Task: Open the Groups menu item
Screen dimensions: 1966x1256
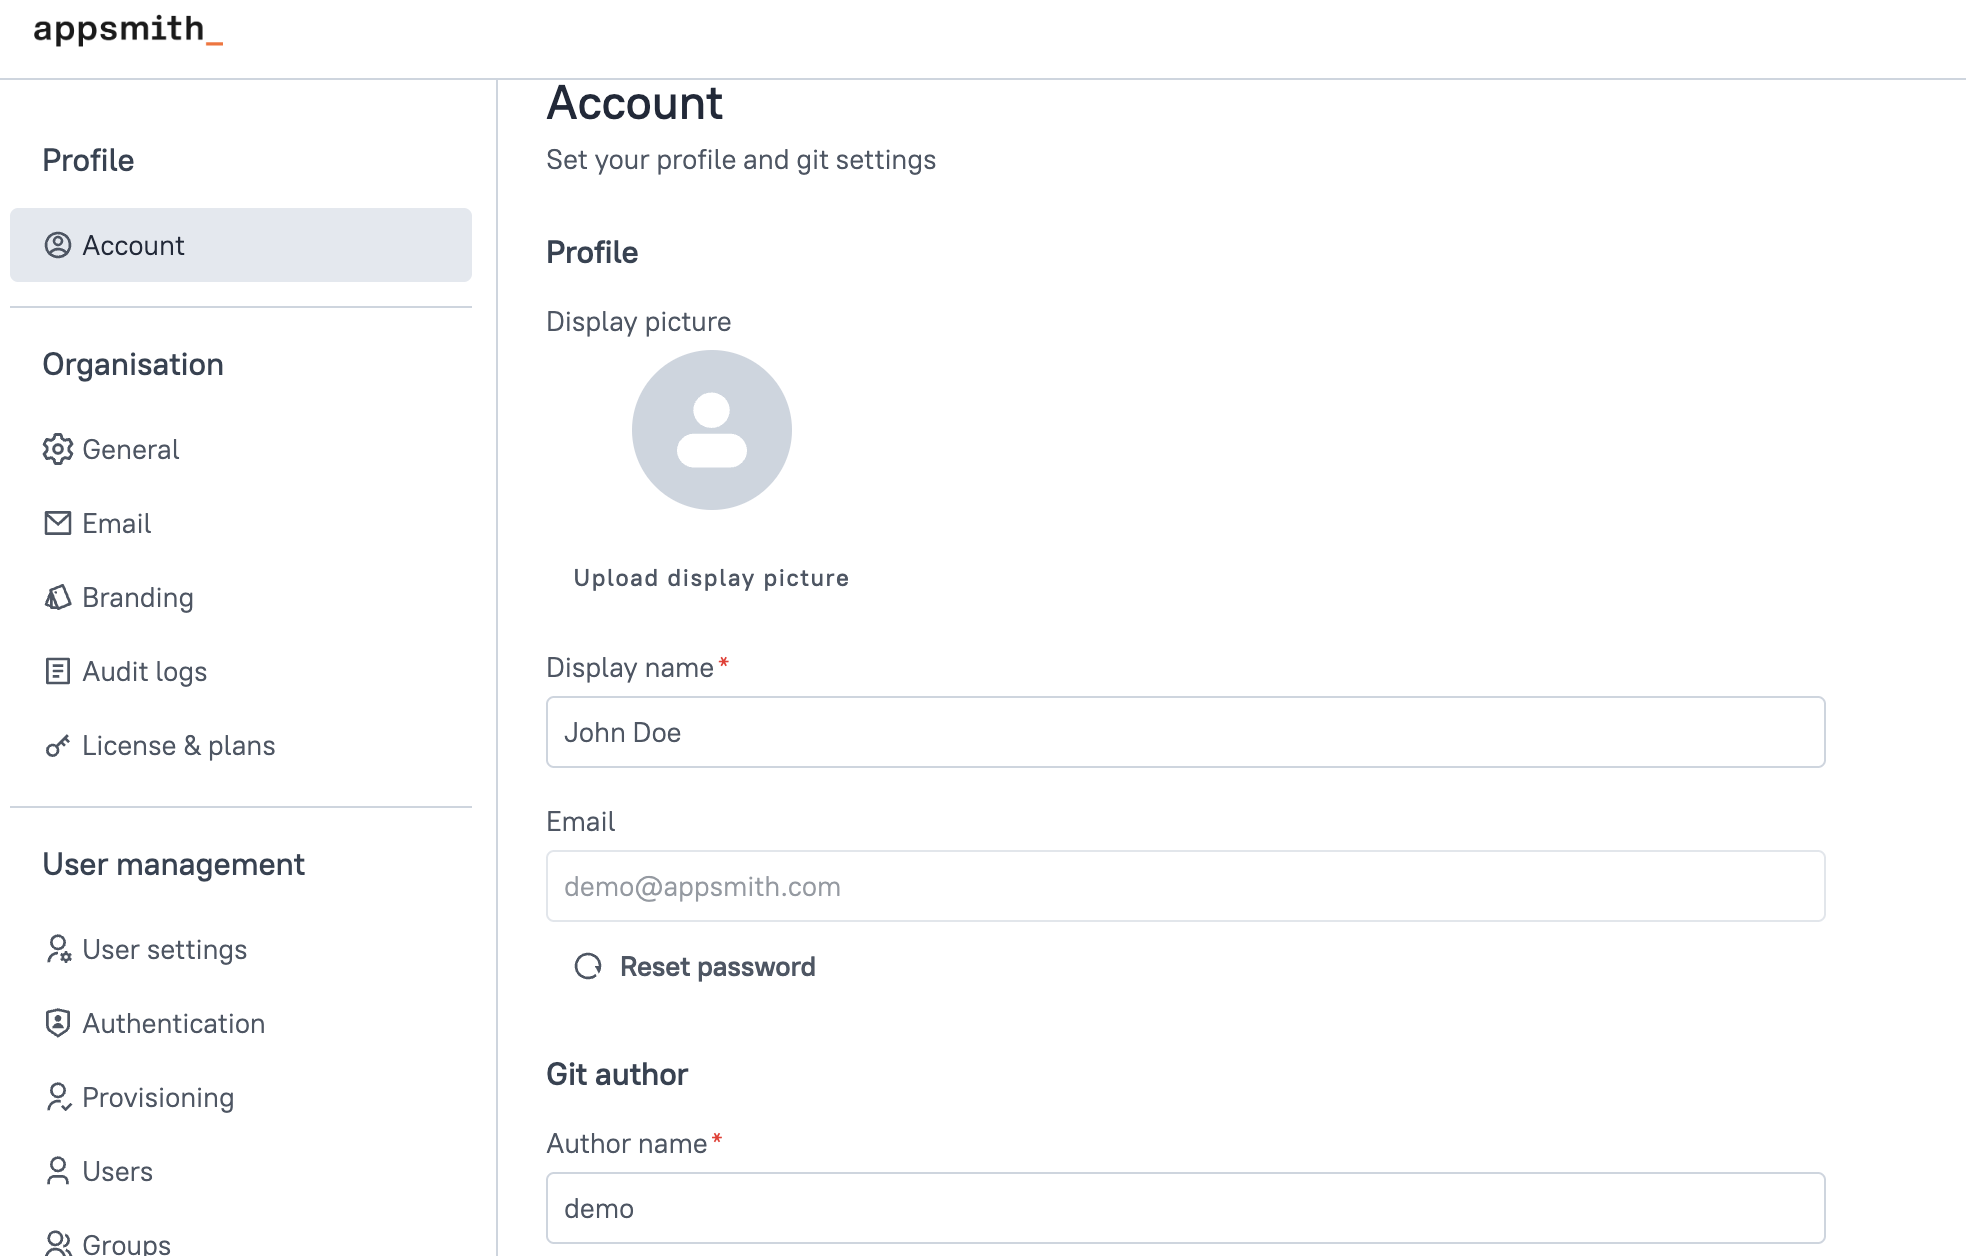Action: (x=126, y=1243)
